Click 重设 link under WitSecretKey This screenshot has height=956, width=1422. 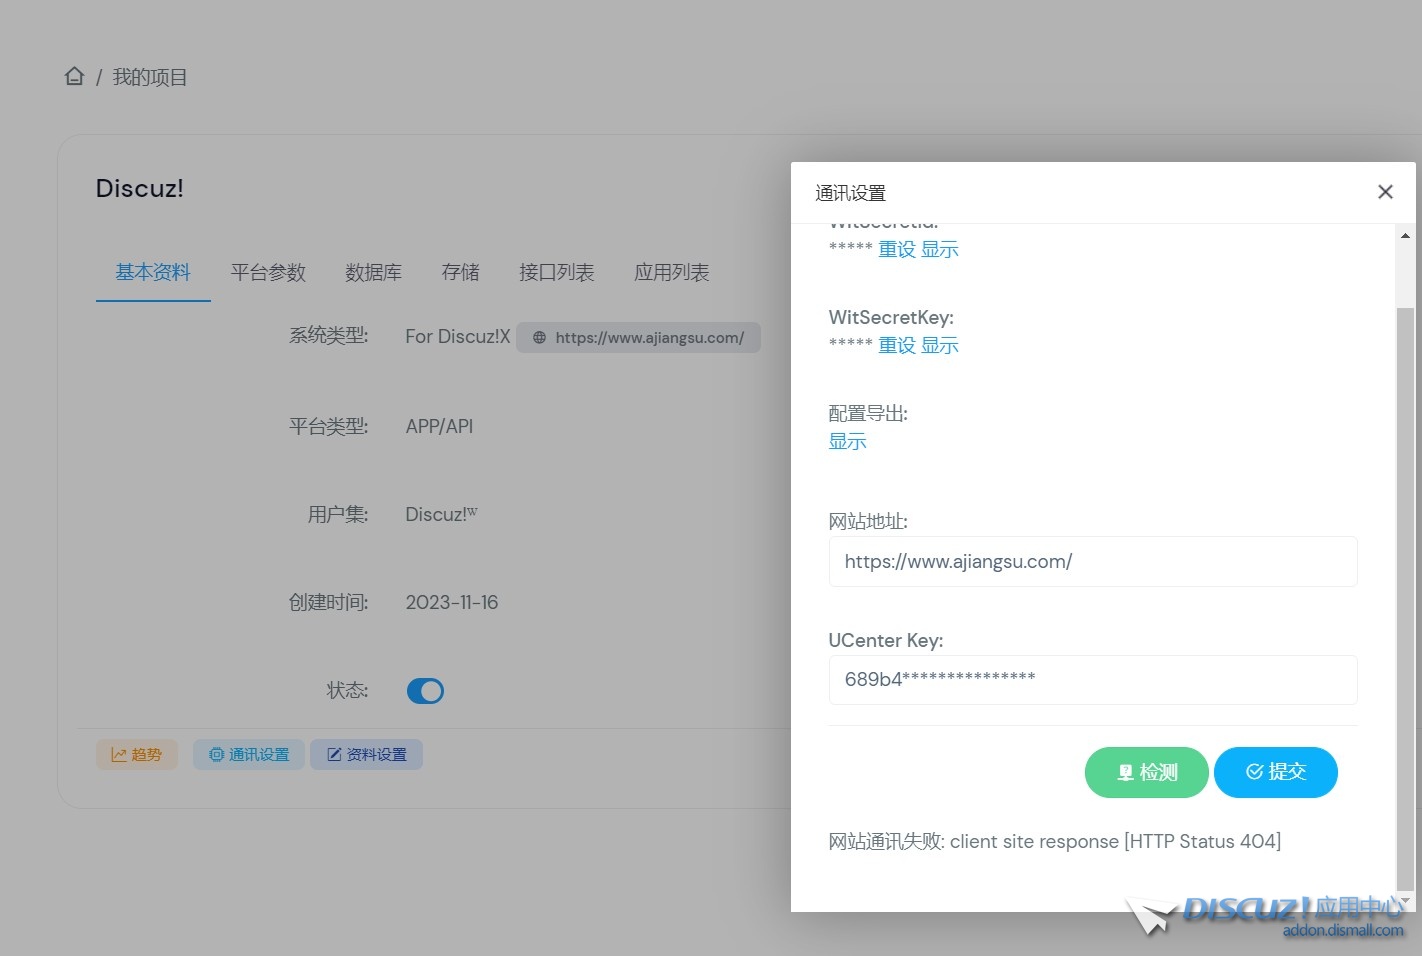pos(897,346)
